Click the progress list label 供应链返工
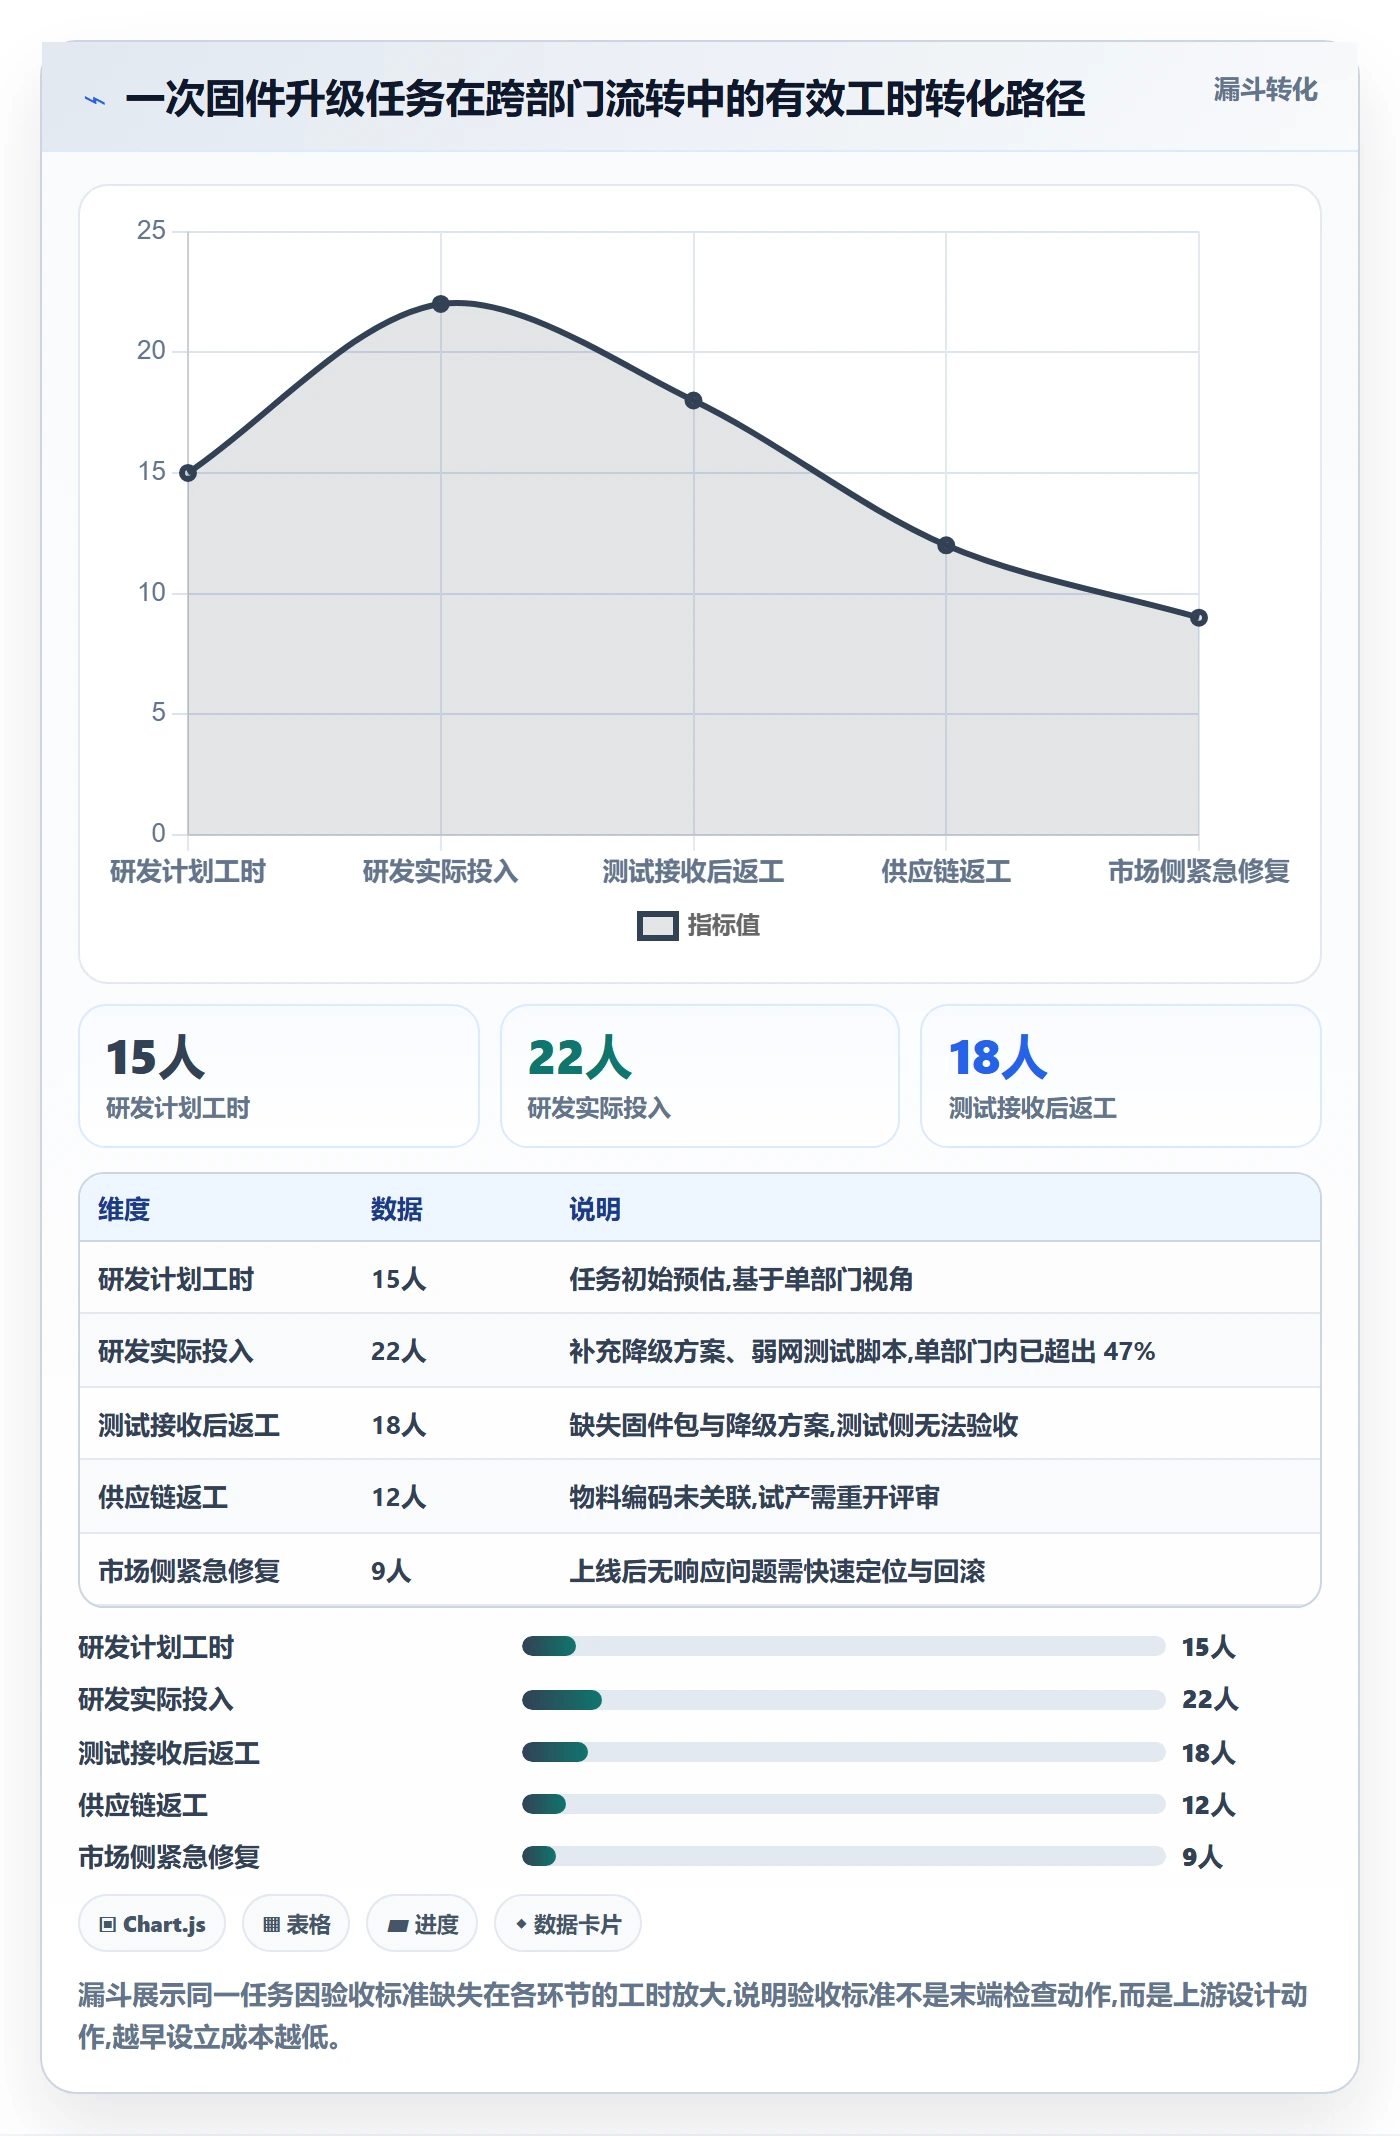Screen dimensions: 1400x2136 point(143,1805)
